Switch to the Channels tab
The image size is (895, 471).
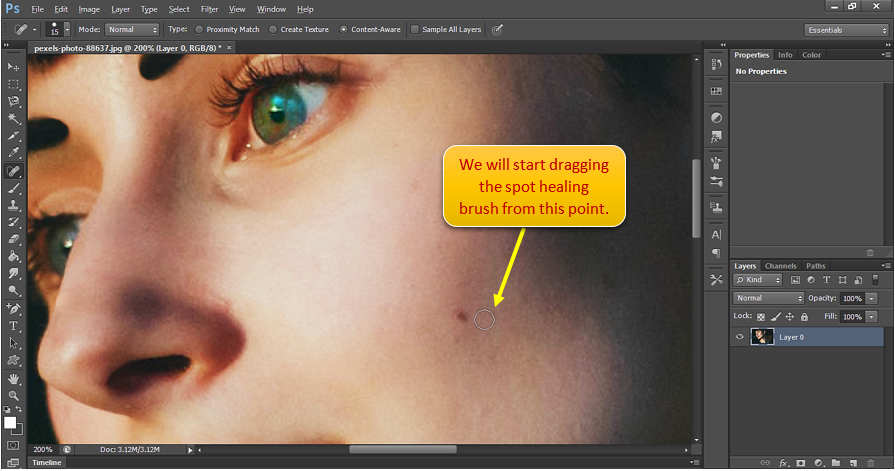[x=780, y=266]
